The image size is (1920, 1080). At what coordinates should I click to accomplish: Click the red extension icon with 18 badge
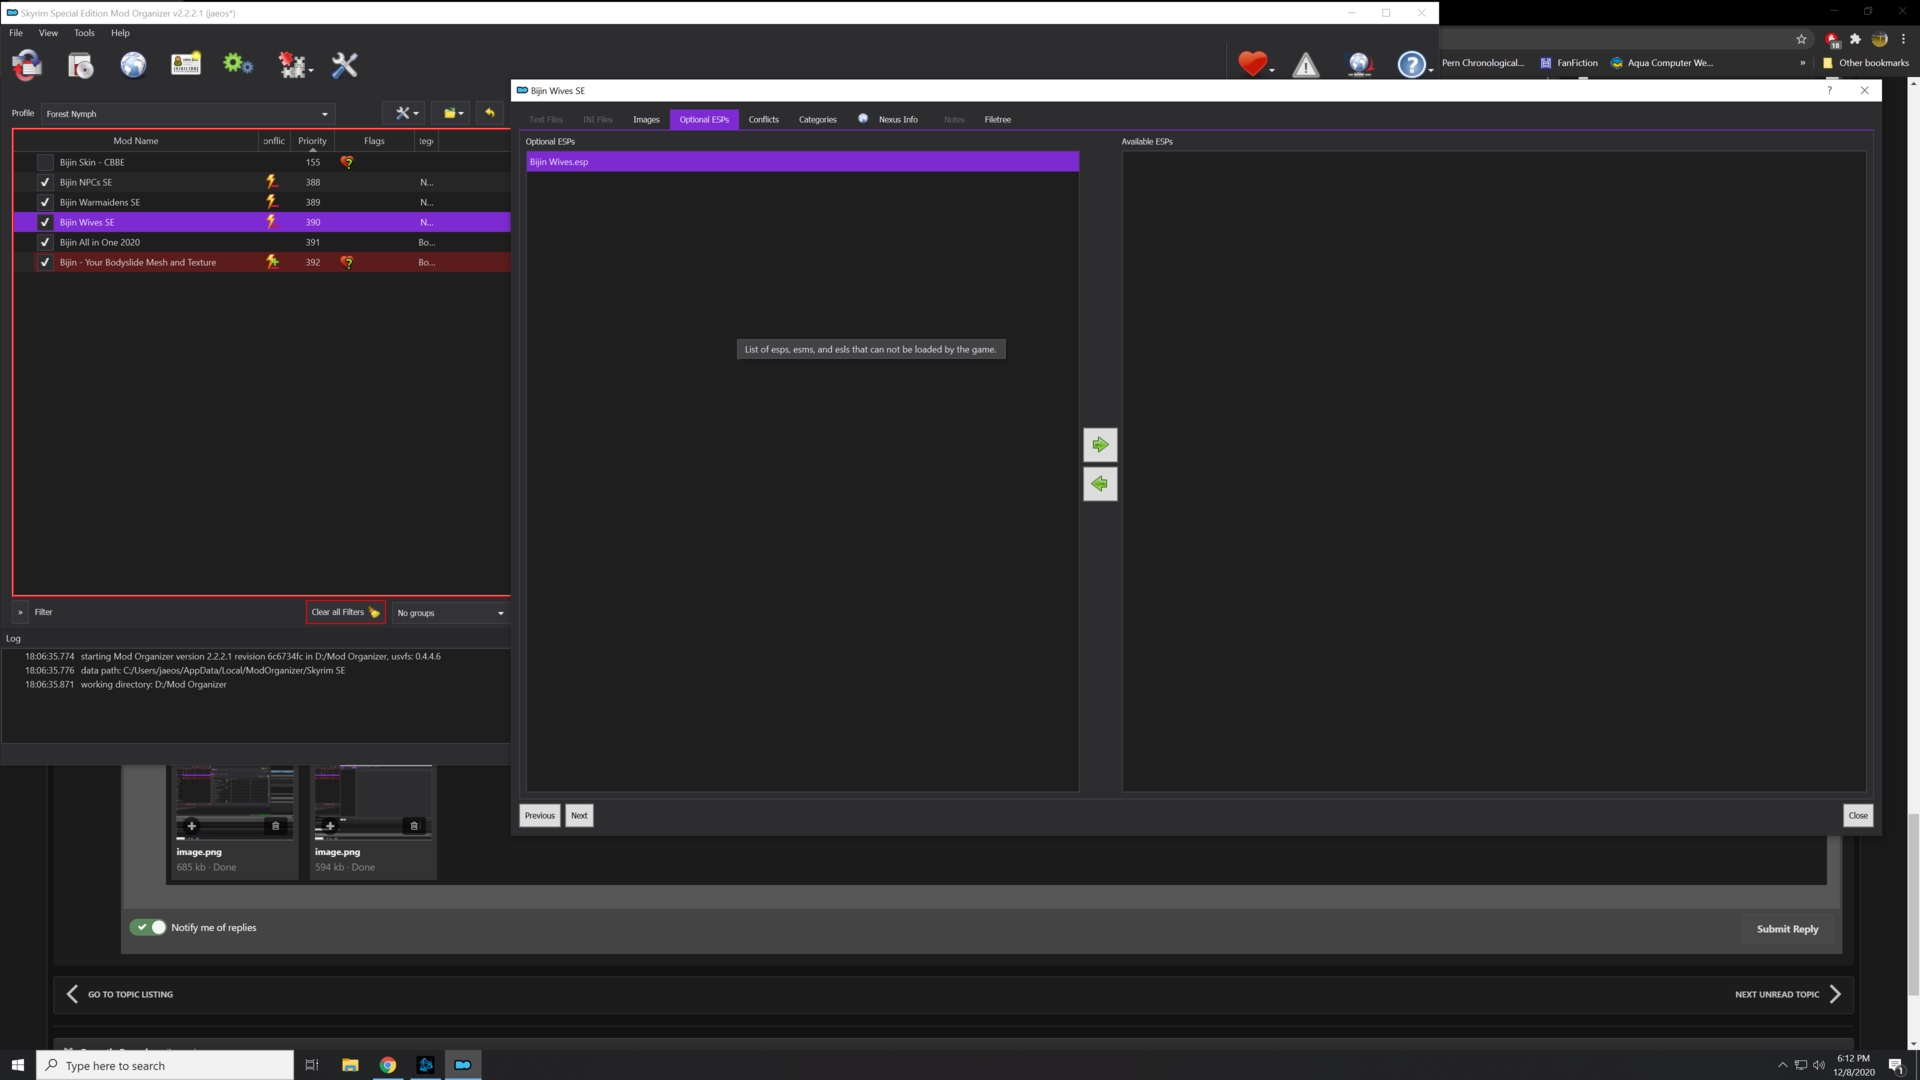[x=1832, y=40]
